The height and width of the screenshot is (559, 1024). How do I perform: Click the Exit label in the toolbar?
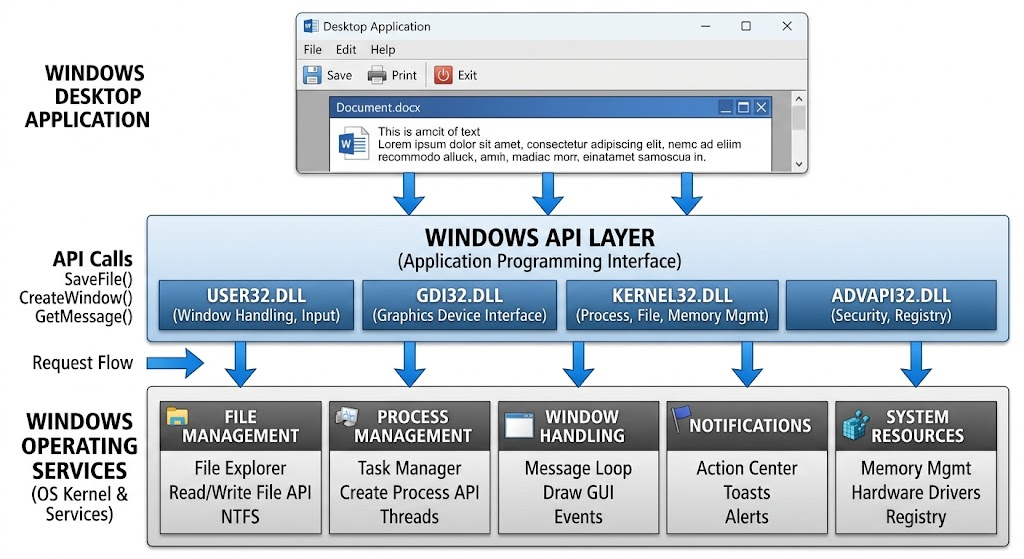pyautogui.click(x=467, y=75)
